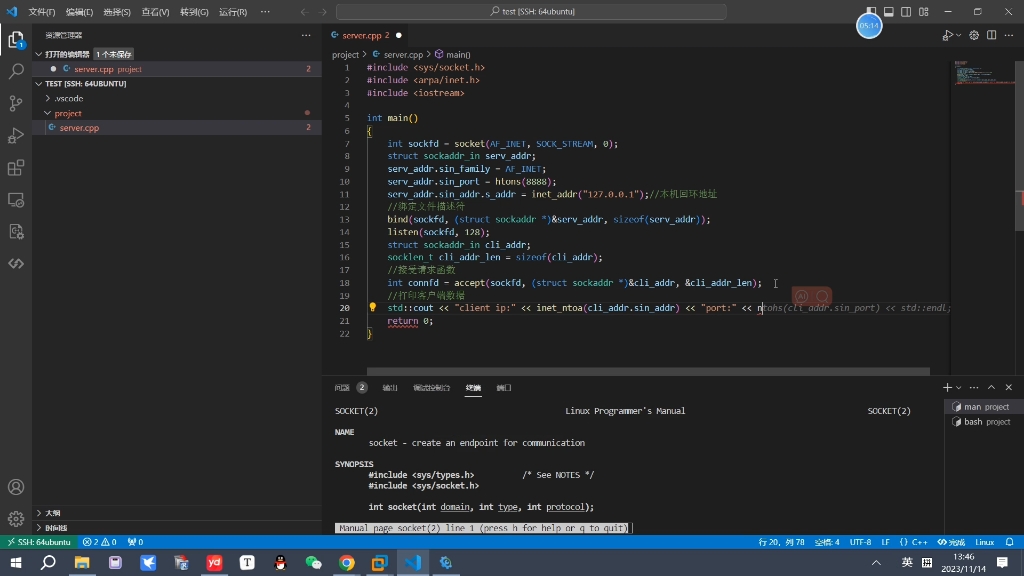Click the notifications bell in status bar
This screenshot has height=576, width=1024.
1010,542
